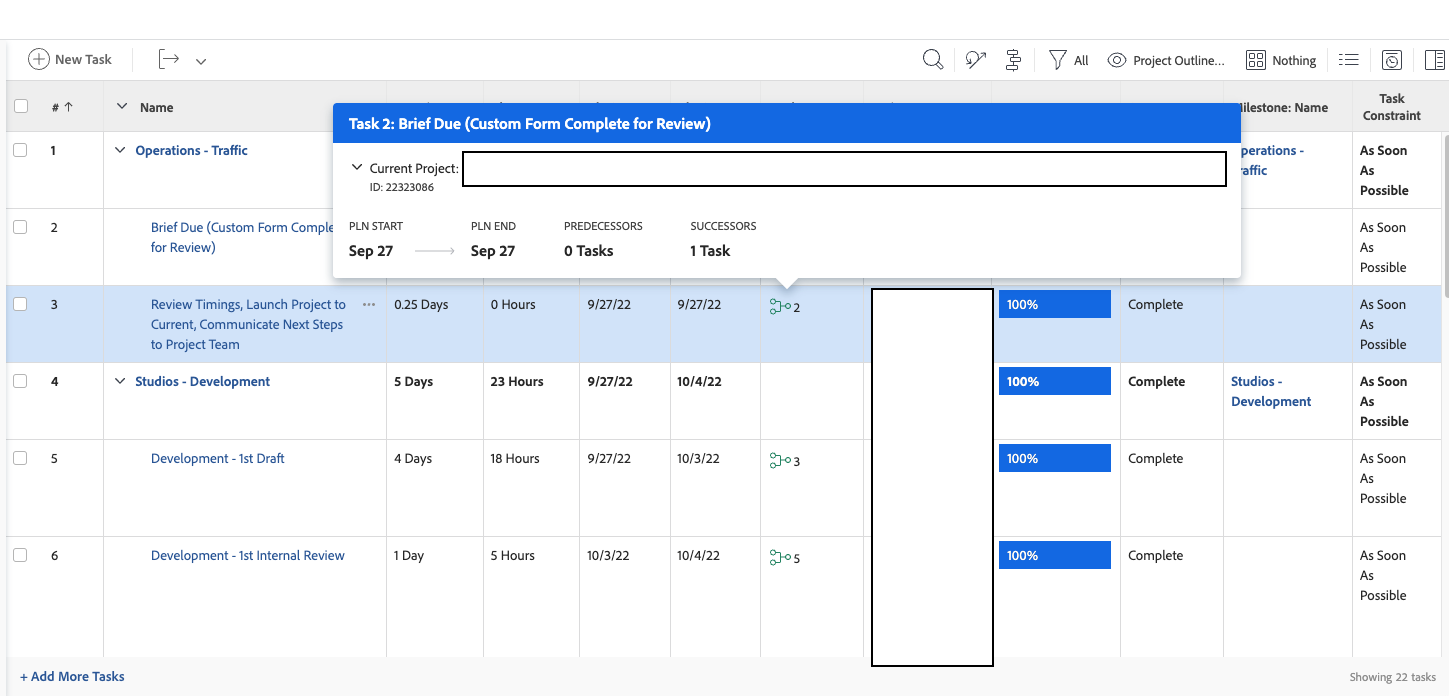Image resolution: width=1449 pixels, height=696 pixels.
Task: Open the search magnifier in the toolbar
Action: (x=932, y=60)
